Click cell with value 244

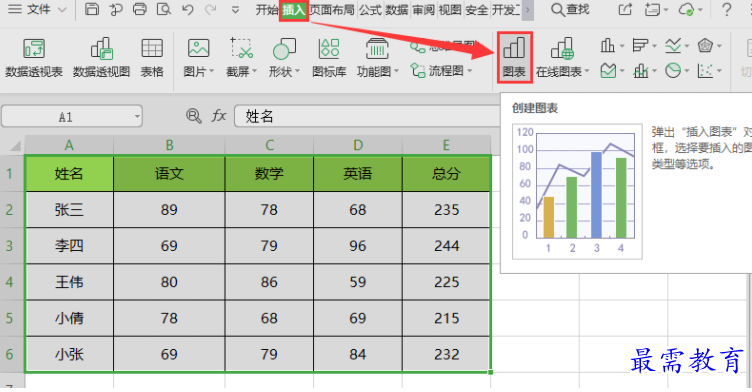pos(446,246)
